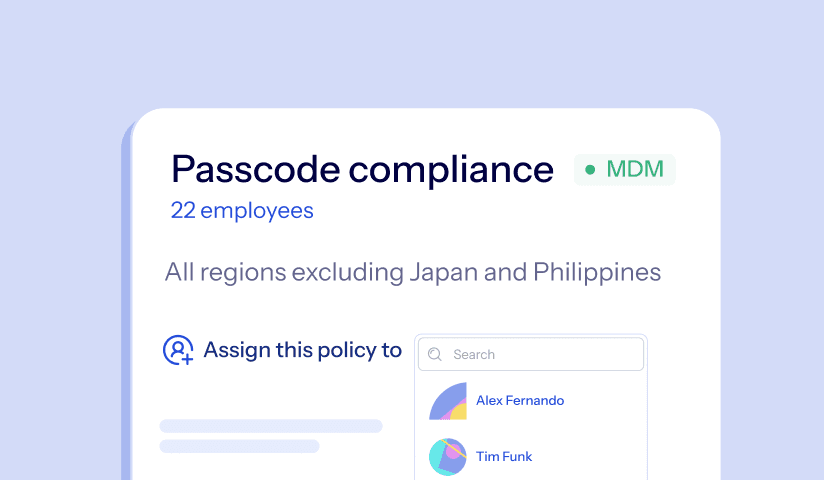Click the MDM badge text
824x480 pixels.
click(x=636, y=170)
